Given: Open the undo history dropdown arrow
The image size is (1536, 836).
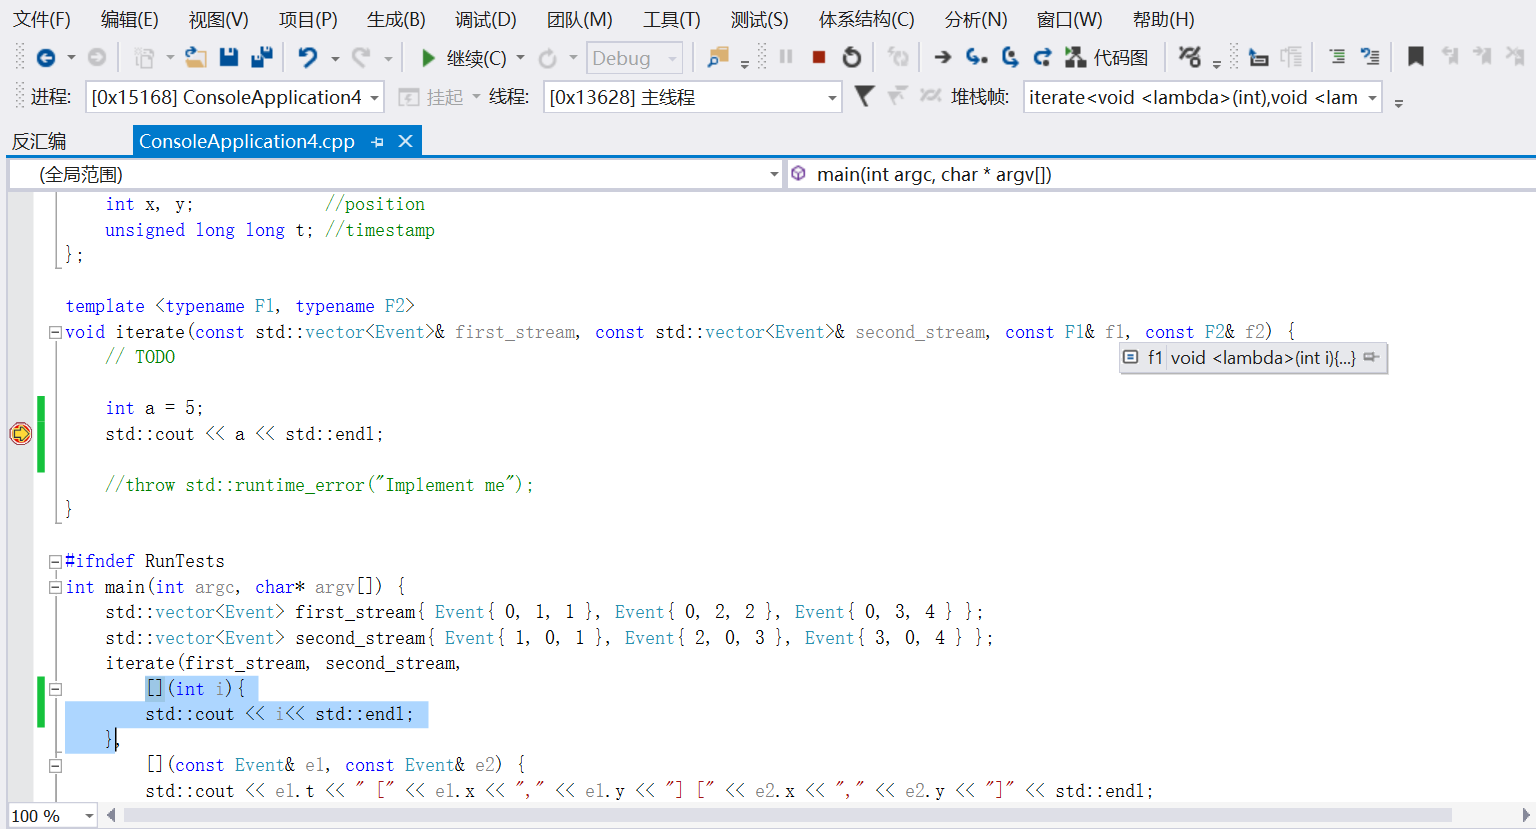Looking at the screenshot, I should click(335, 58).
